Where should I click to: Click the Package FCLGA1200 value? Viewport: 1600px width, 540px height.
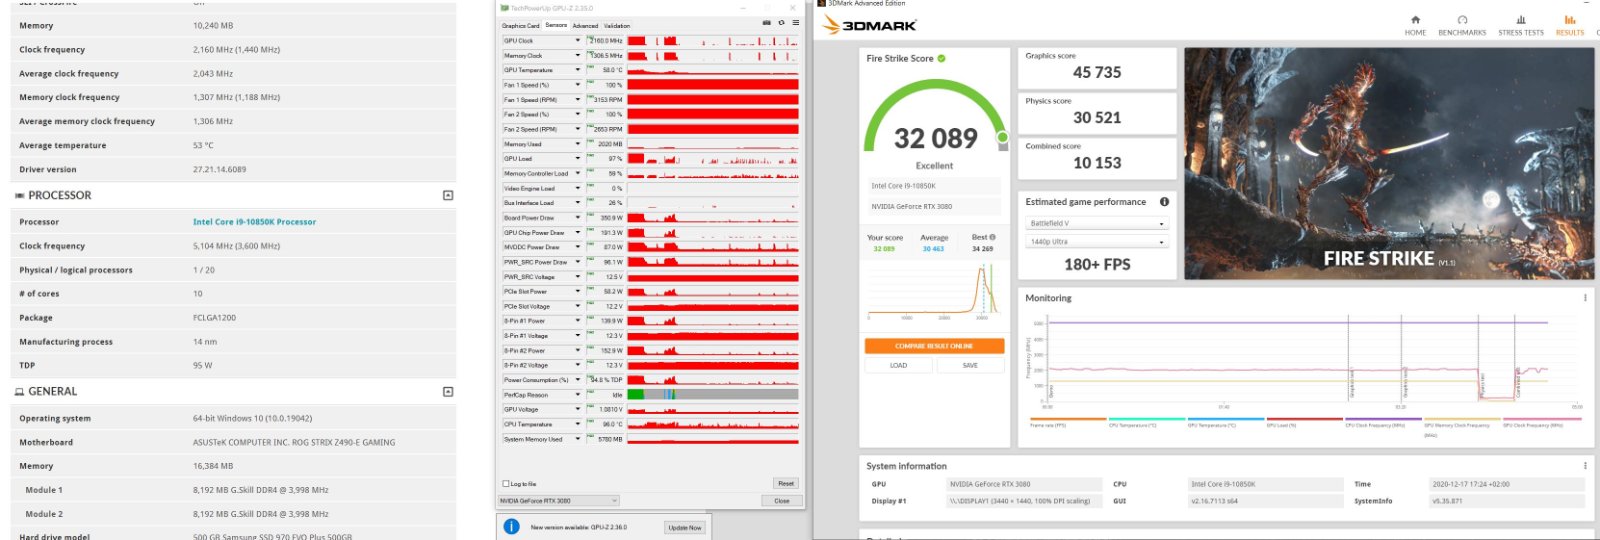pyautogui.click(x=214, y=318)
